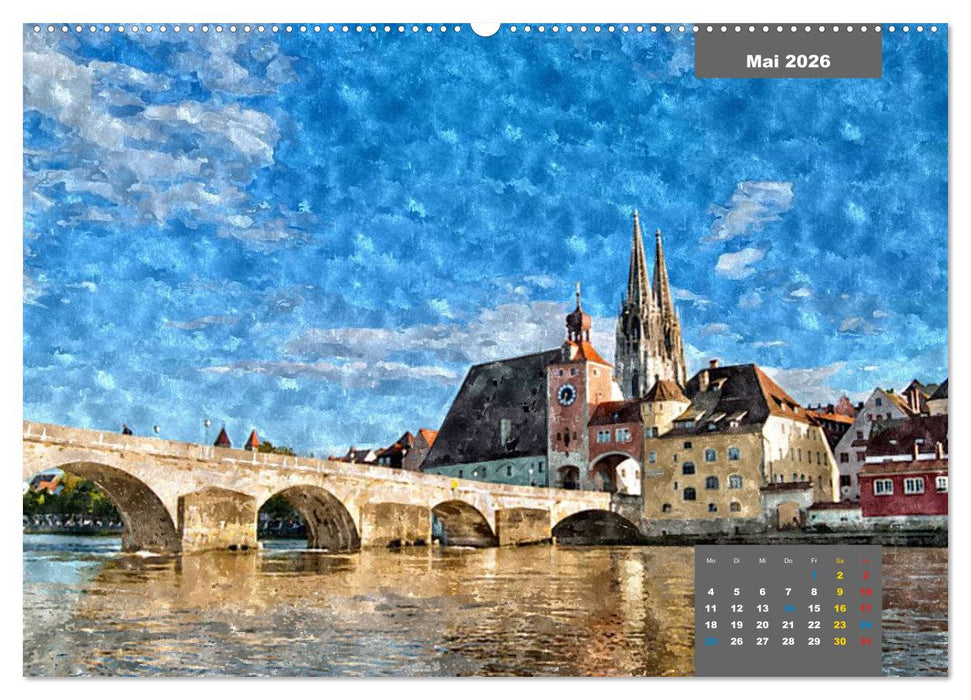This screenshot has height=700, width=971.
Task: Switch to the Fr column in the calendar
Action: click(x=814, y=560)
